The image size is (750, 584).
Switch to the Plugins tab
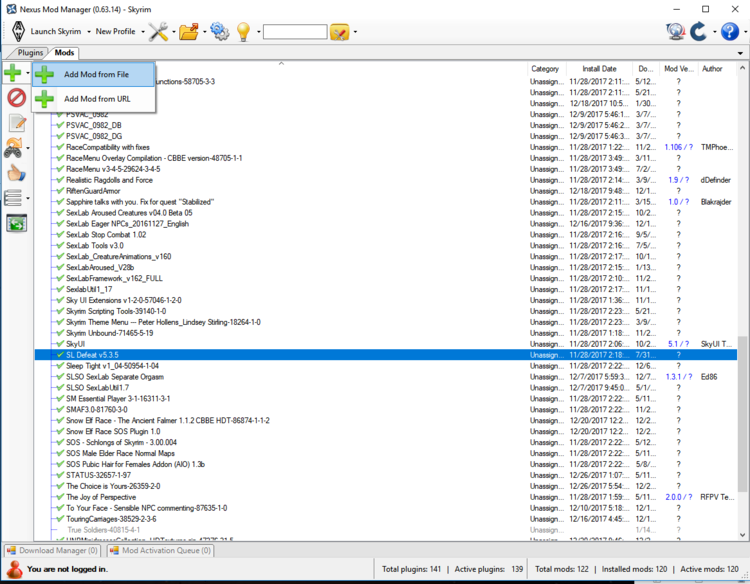30,53
